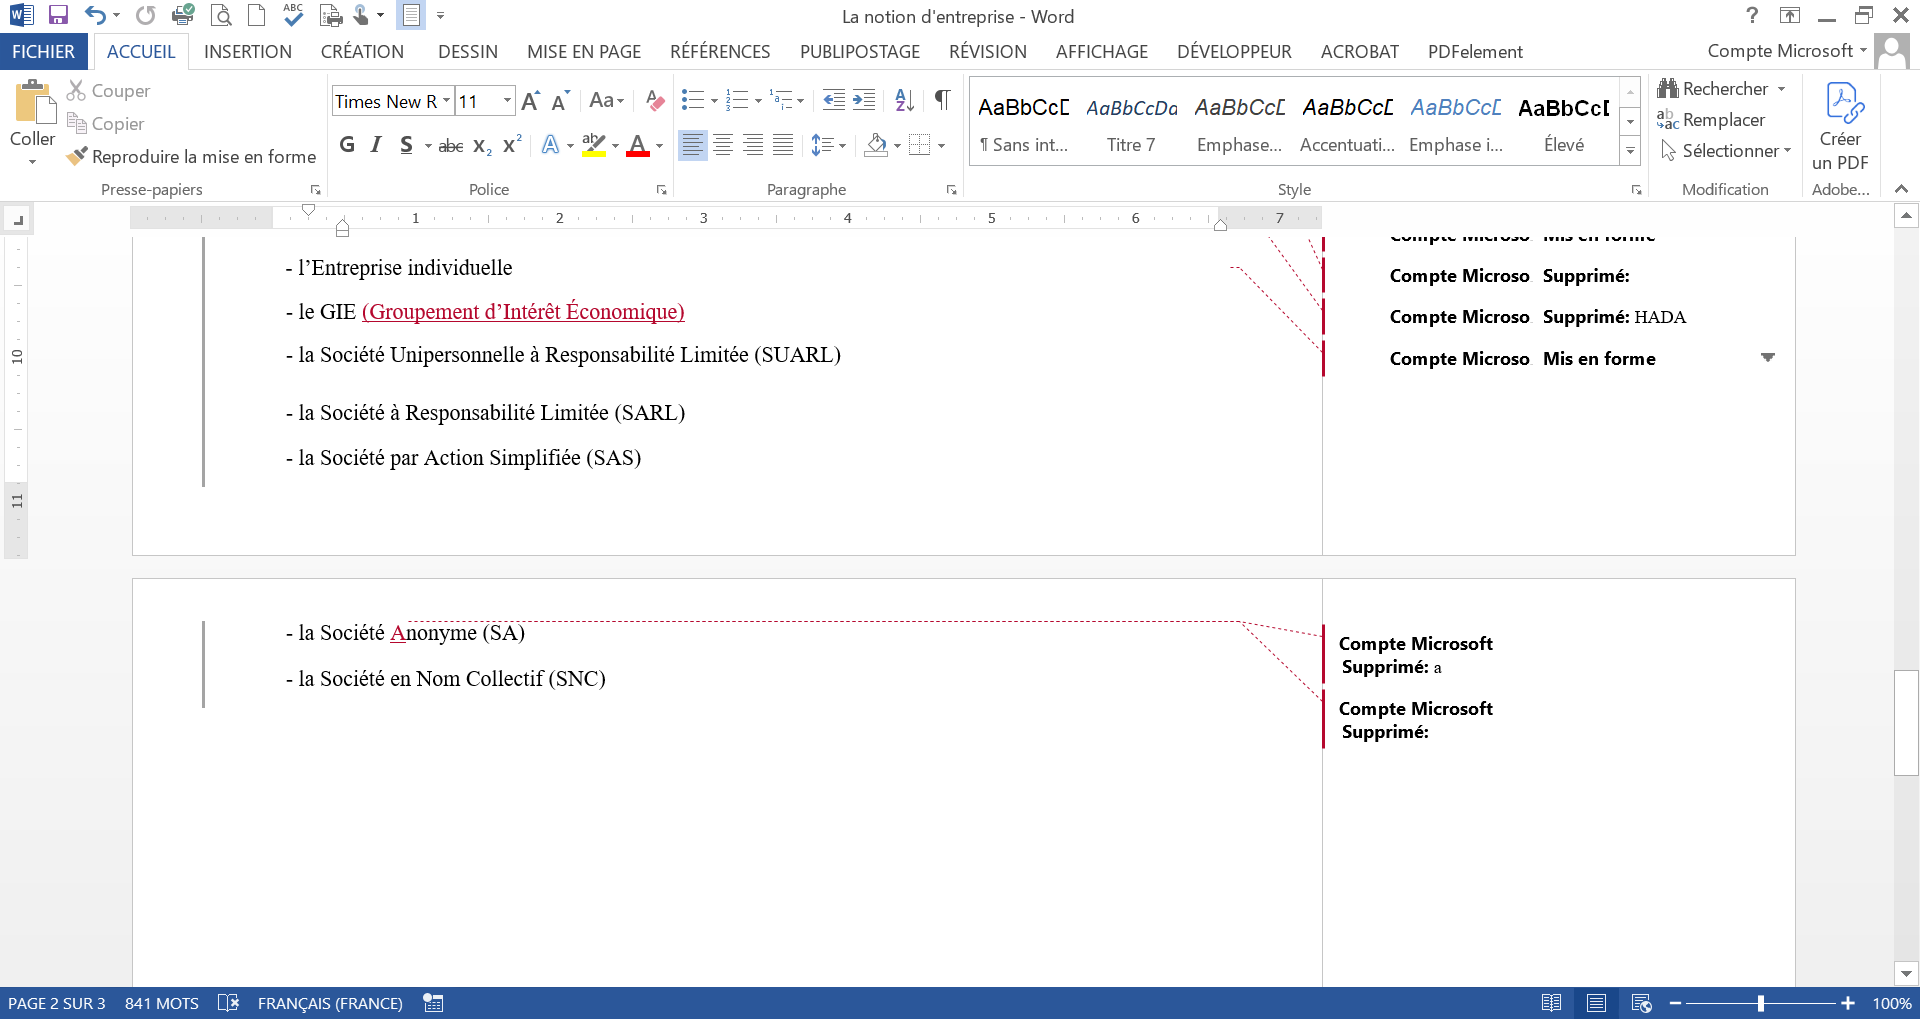Click the 841 MOTS word count
Screen dimensions: 1920x1019
click(x=162, y=1003)
